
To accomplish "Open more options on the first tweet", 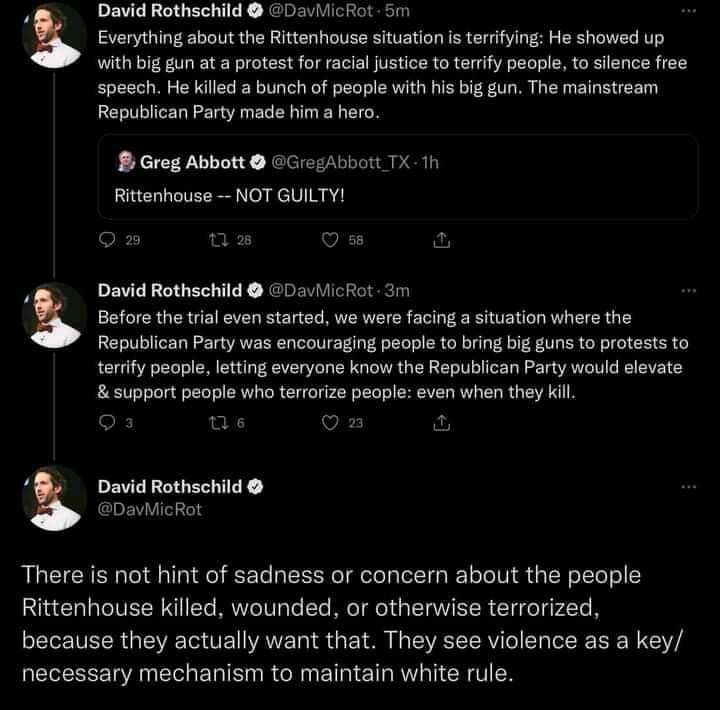I will [x=686, y=12].
